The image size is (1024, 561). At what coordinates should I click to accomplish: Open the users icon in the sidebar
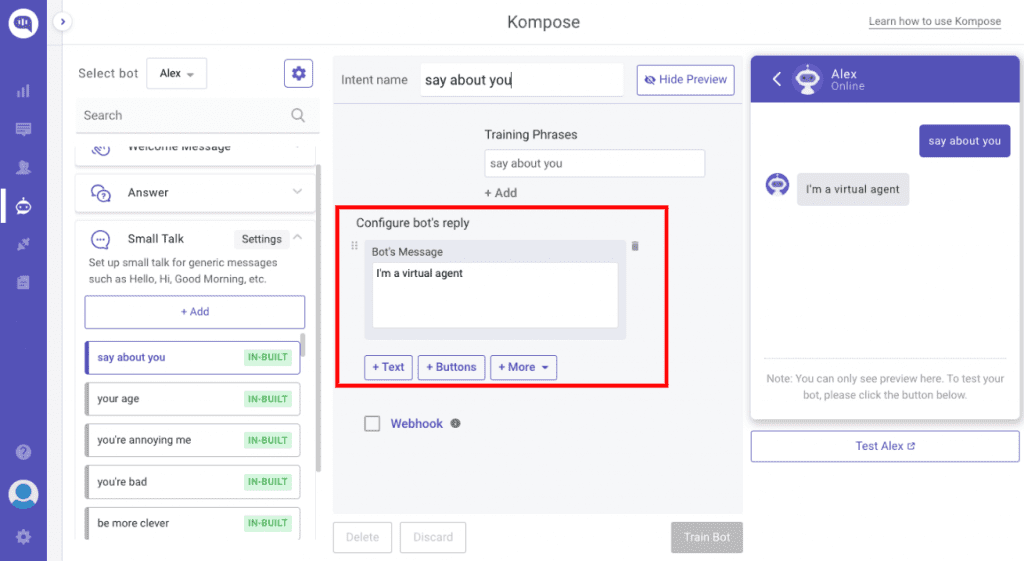point(23,167)
